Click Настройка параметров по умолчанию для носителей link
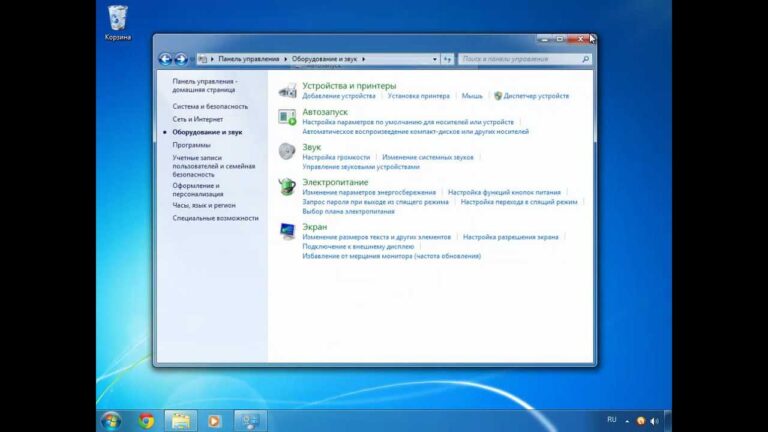Image resolution: width=768 pixels, height=432 pixels. click(x=408, y=122)
